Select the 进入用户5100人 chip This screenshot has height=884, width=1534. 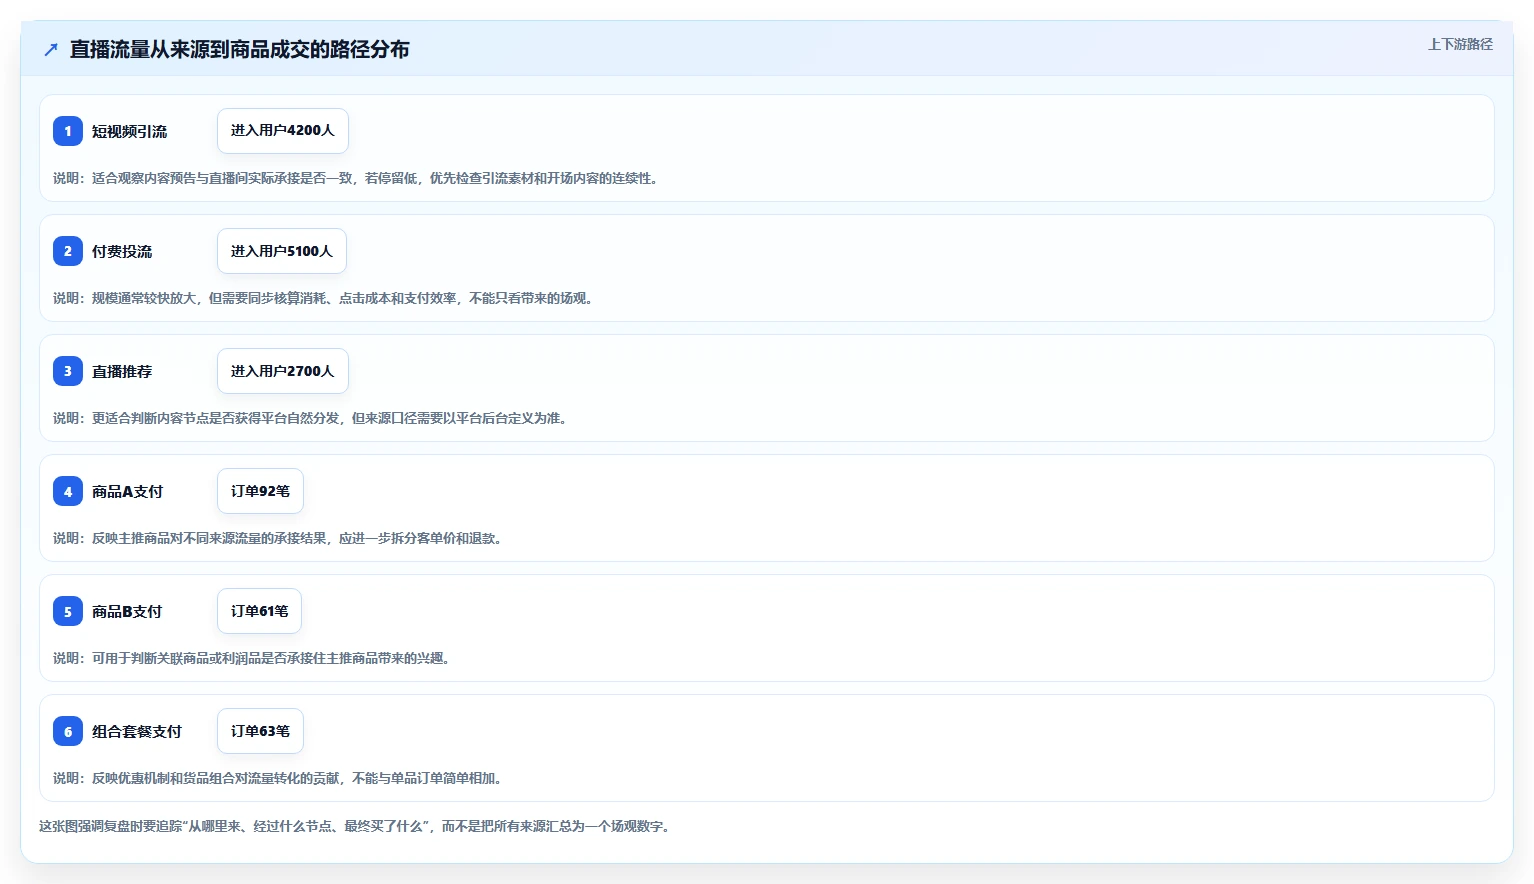click(282, 251)
